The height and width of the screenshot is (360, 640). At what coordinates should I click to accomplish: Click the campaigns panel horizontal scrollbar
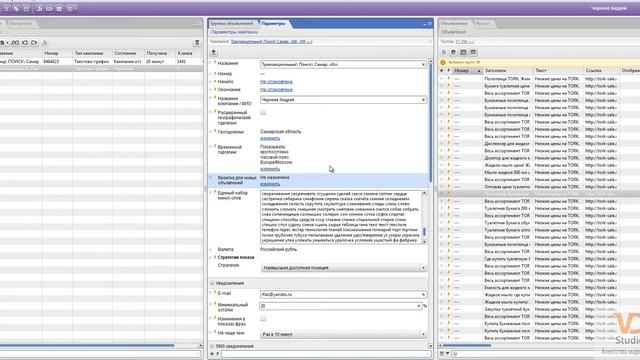(87, 346)
